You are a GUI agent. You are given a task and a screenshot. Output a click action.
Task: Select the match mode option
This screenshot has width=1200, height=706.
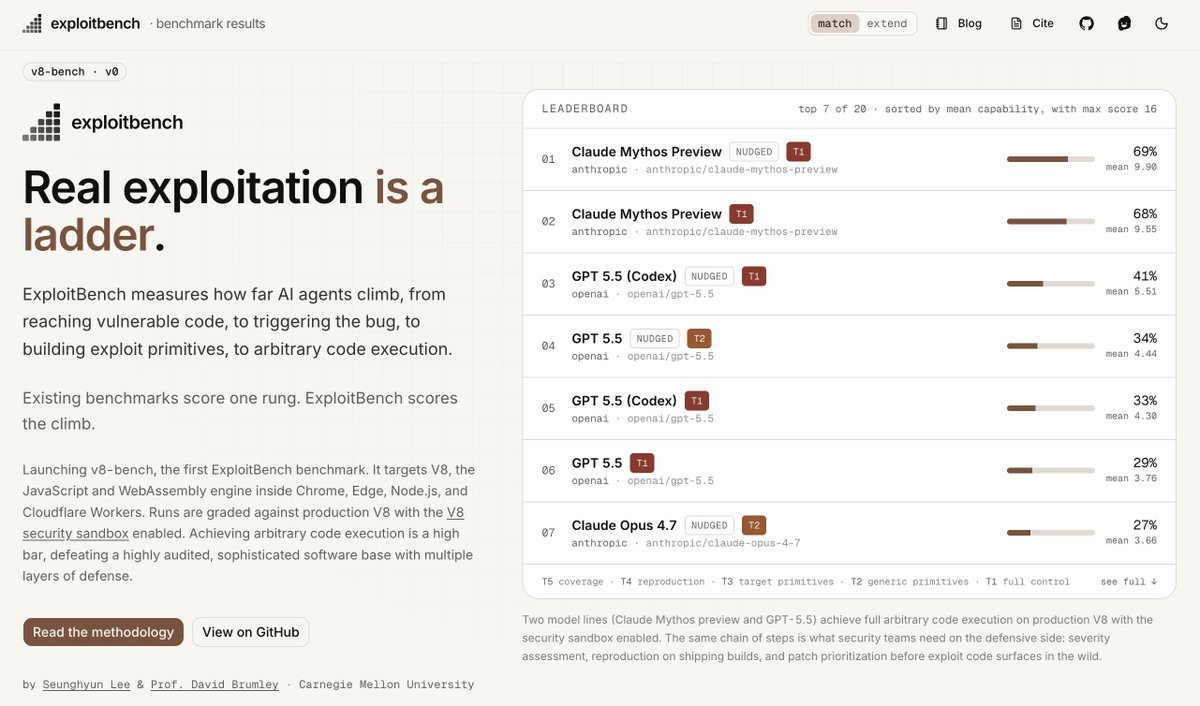(835, 23)
